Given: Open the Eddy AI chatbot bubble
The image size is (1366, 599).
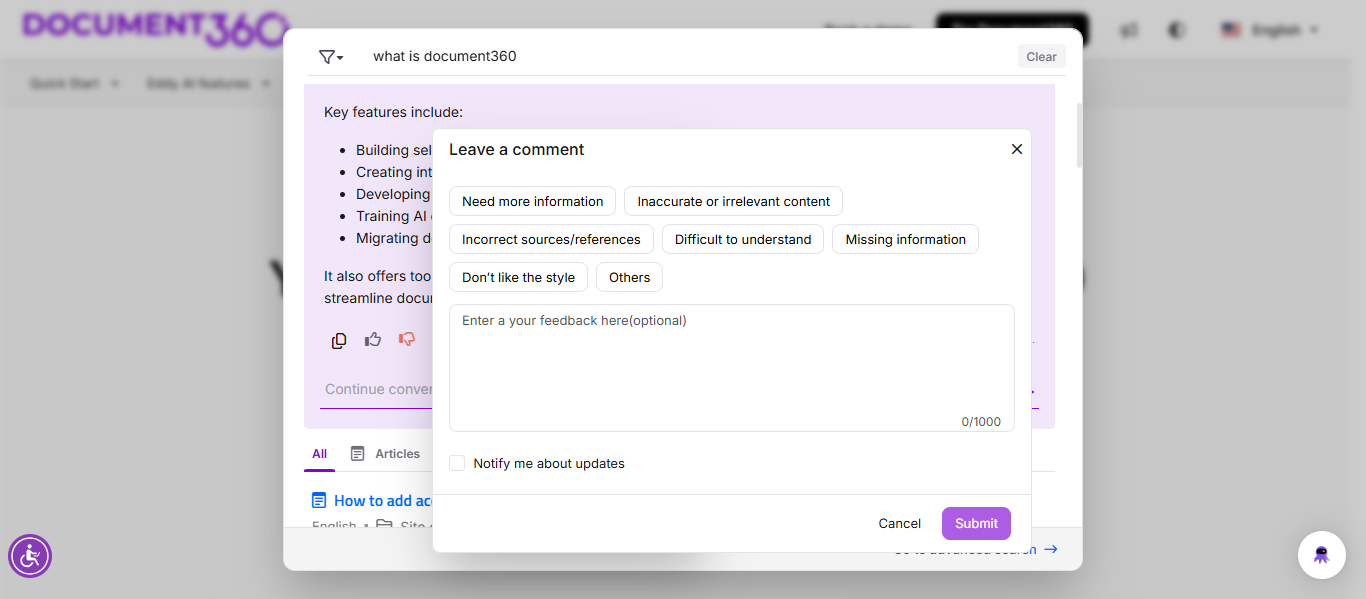Looking at the screenshot, I should [1322, 555].
